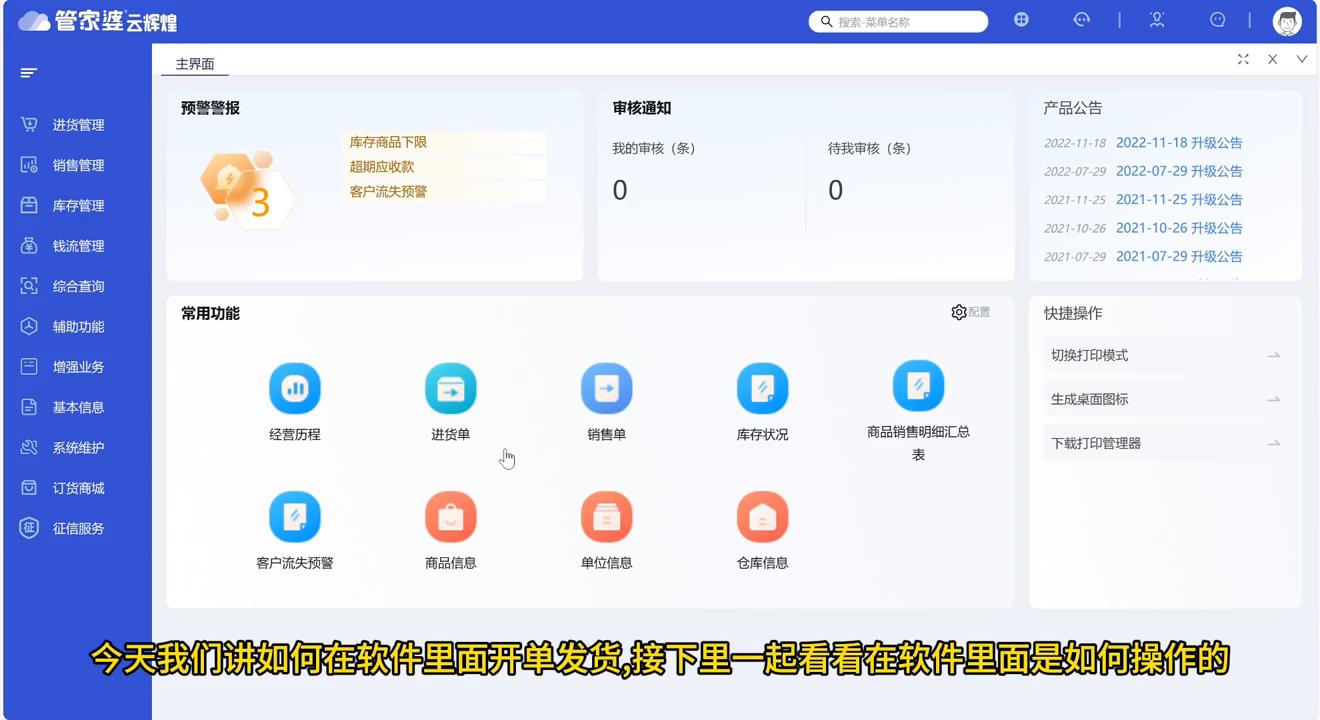The image size is (1320, 720).
Task: Select the 主界面 tab
Action: point(196,63)
